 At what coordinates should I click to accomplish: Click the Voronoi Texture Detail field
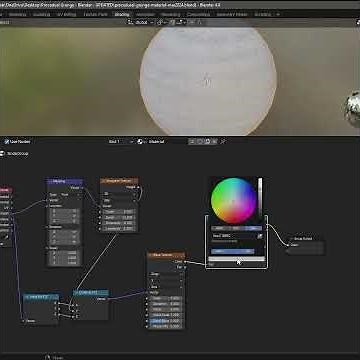pos(119,217)
